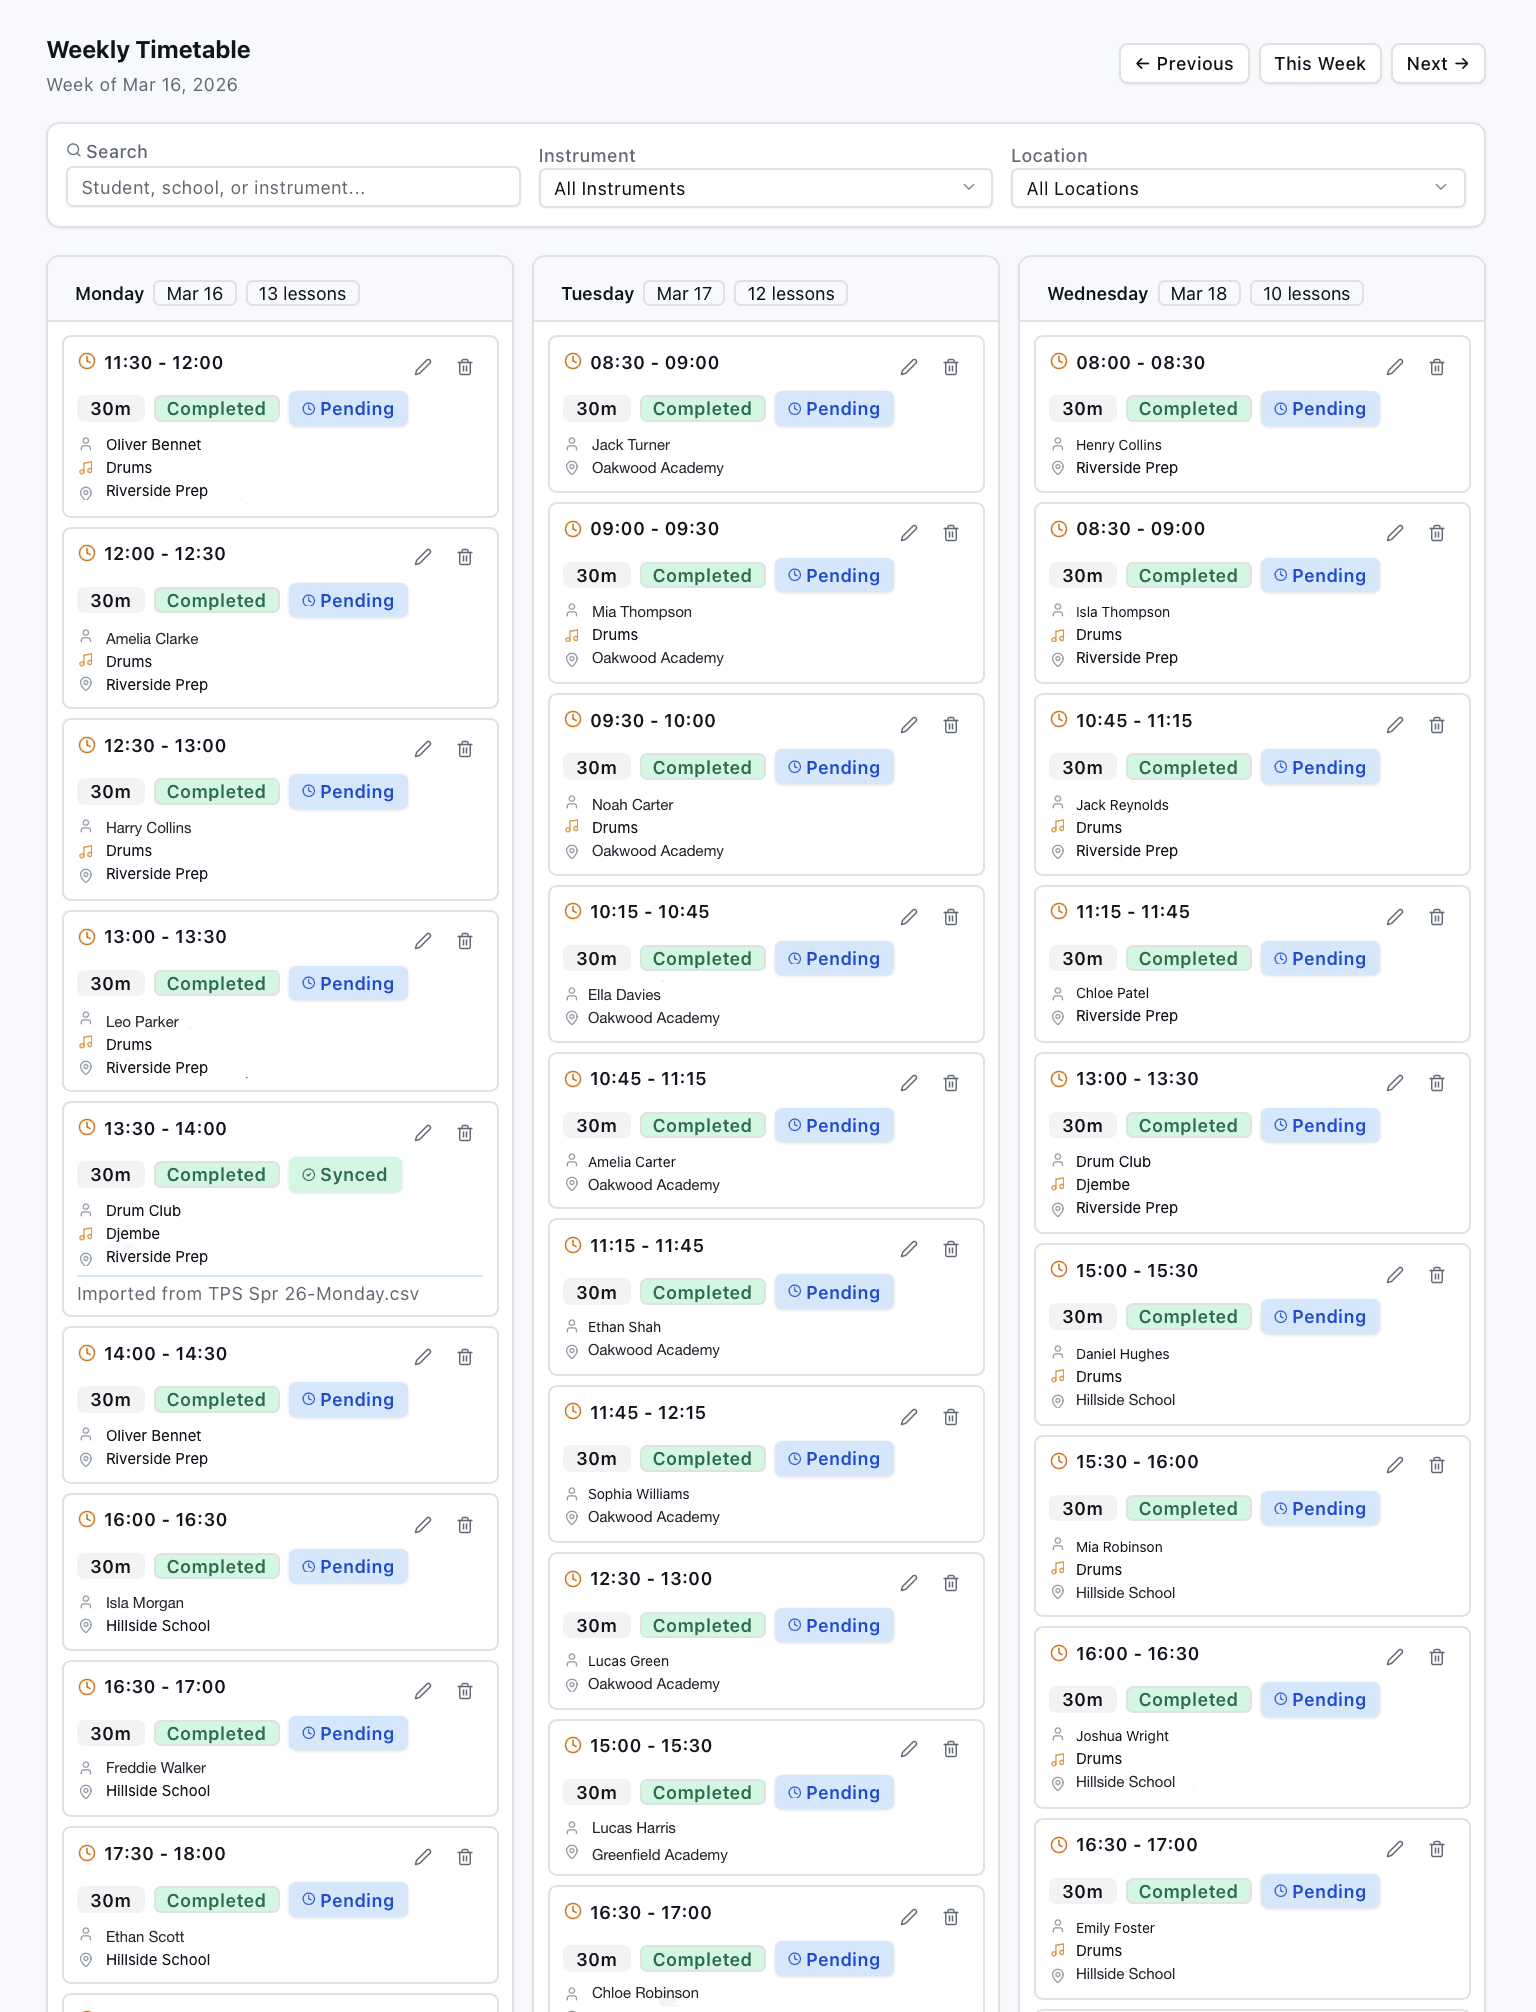Open the All Locations dropdown

pyautogui.click(x=1237, y=189)
